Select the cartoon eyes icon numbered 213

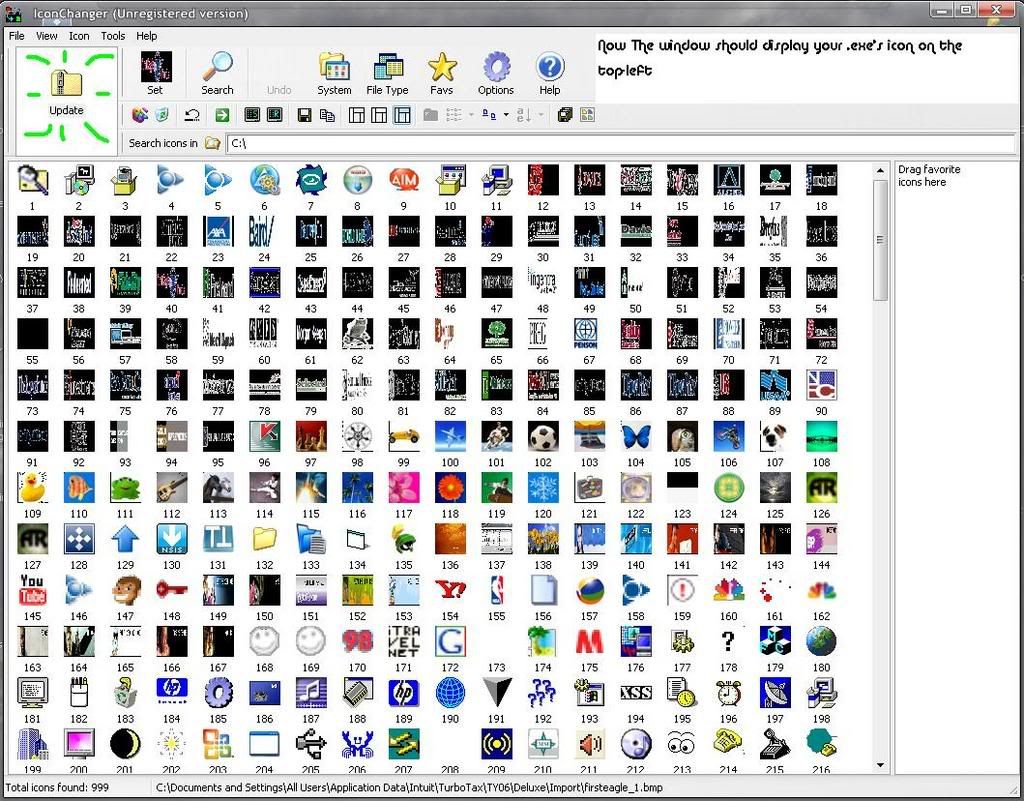(x=682, y=744)
